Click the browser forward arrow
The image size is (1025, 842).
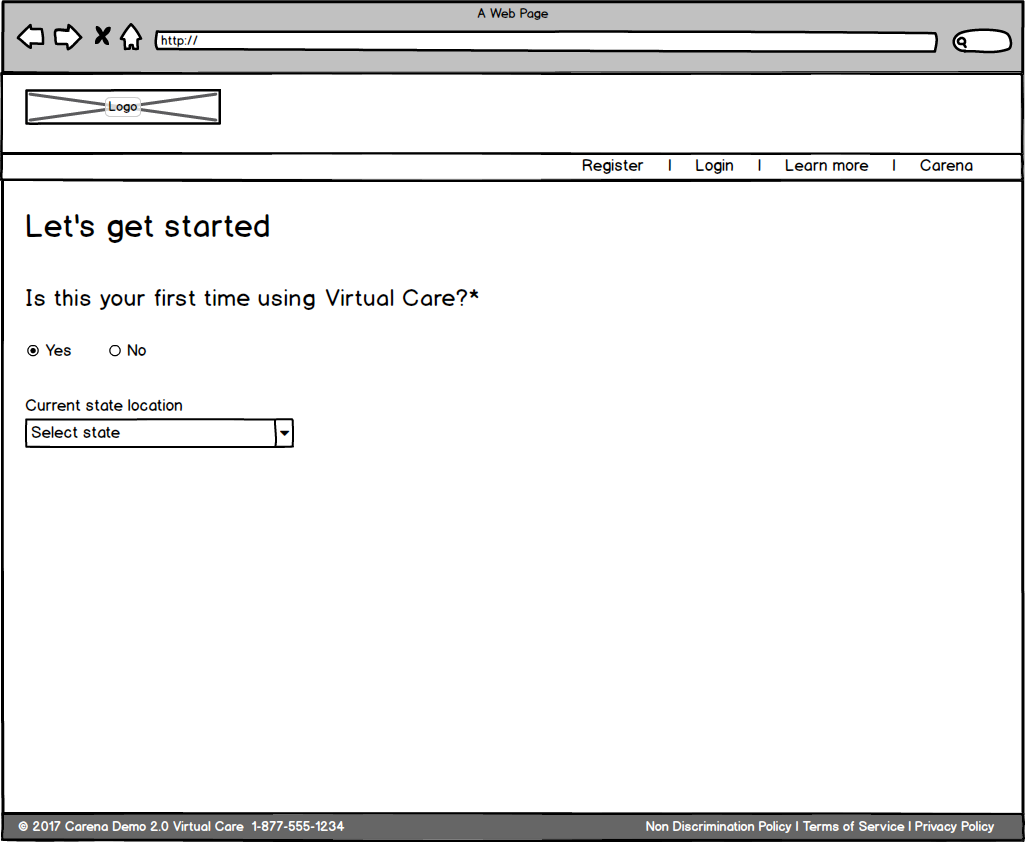pos(67,37)
